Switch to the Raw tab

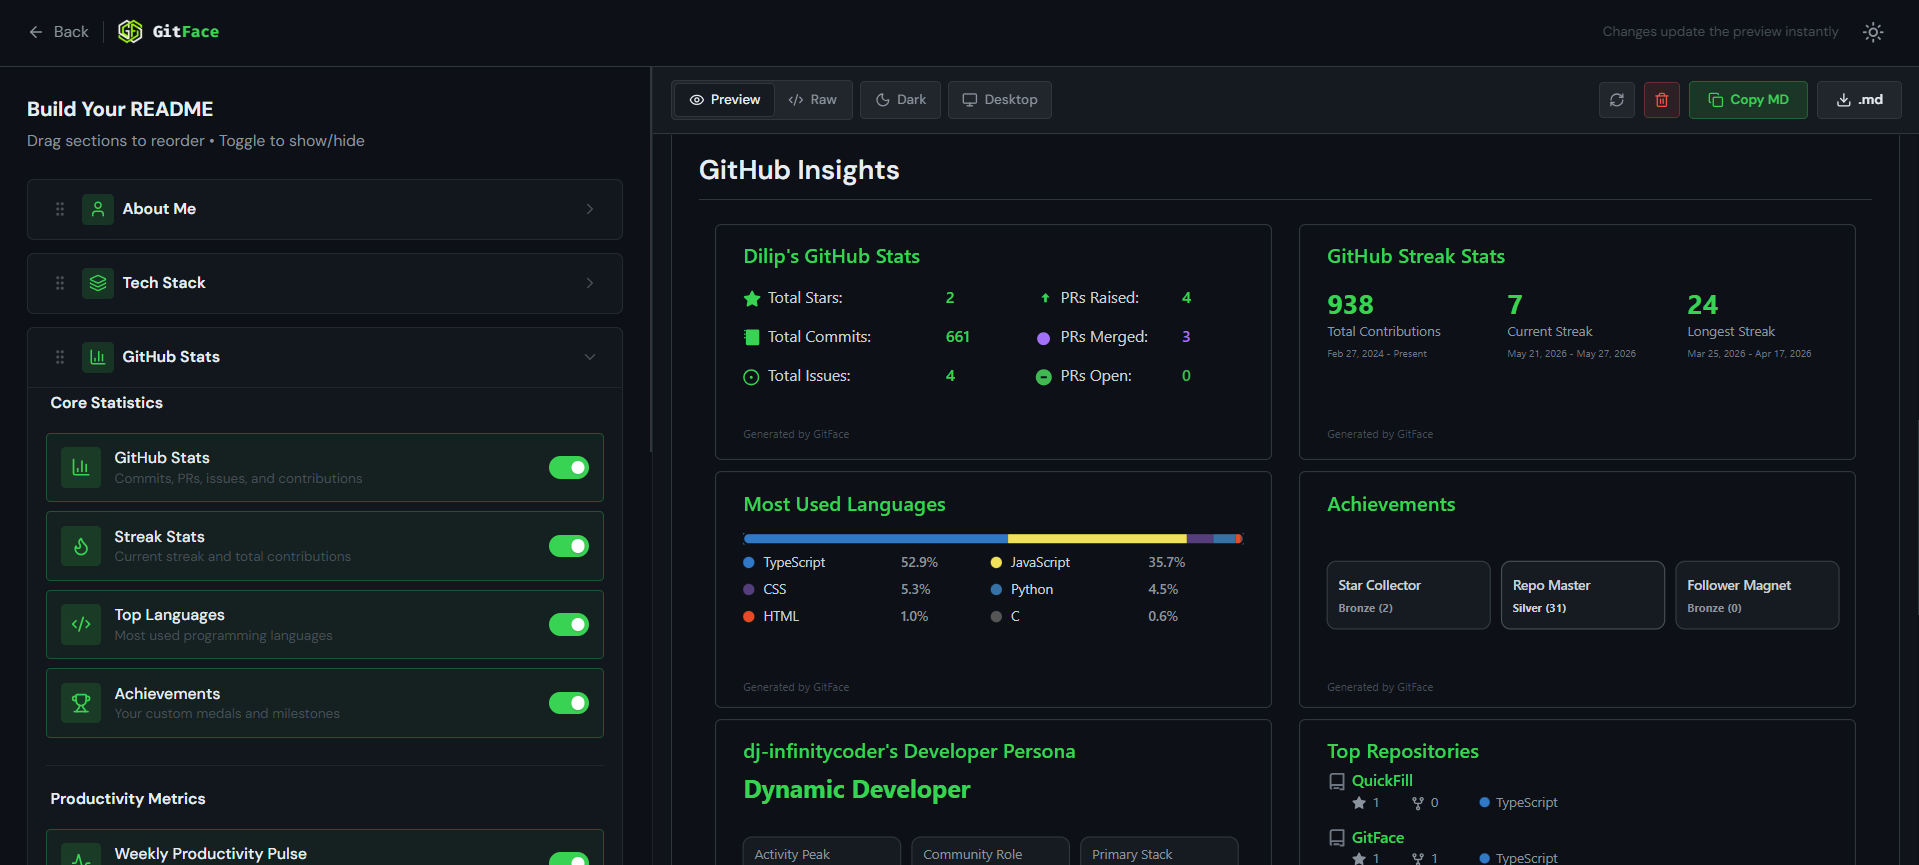click(x=812, y=100)
